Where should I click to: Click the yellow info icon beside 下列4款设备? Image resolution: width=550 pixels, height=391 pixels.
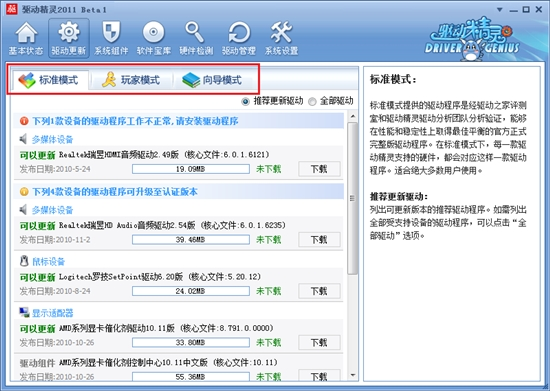pyautogui.click(x=24, y=192)
